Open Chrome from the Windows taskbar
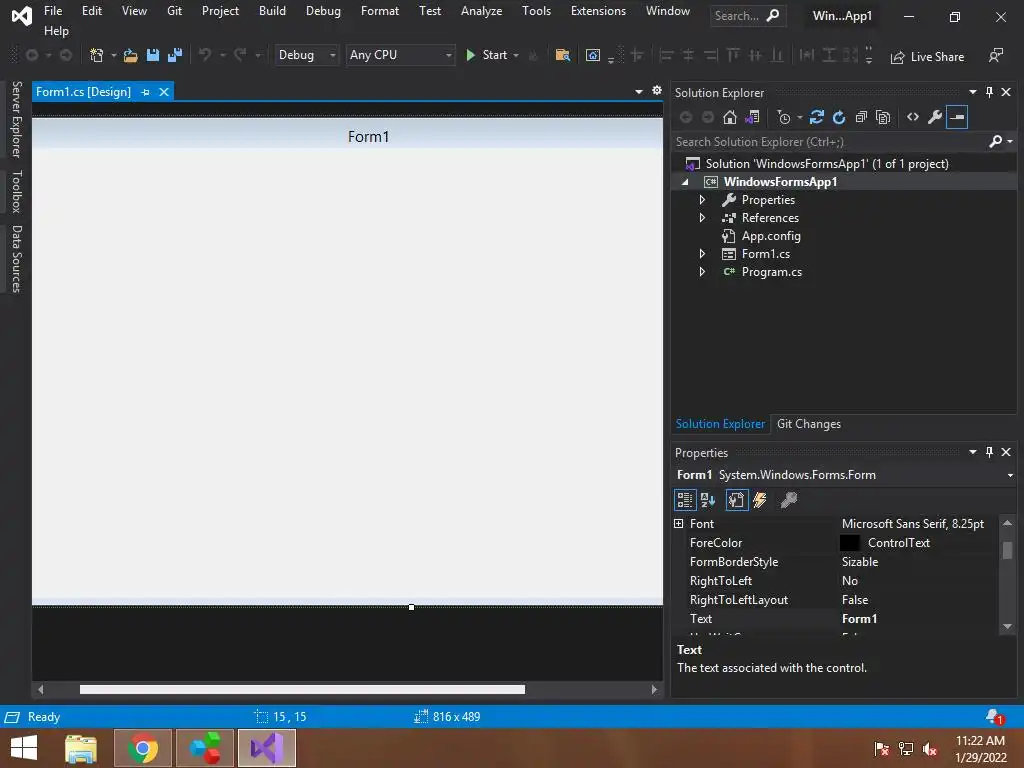This screenshot has width=1024, height=768. click(143, 748)
